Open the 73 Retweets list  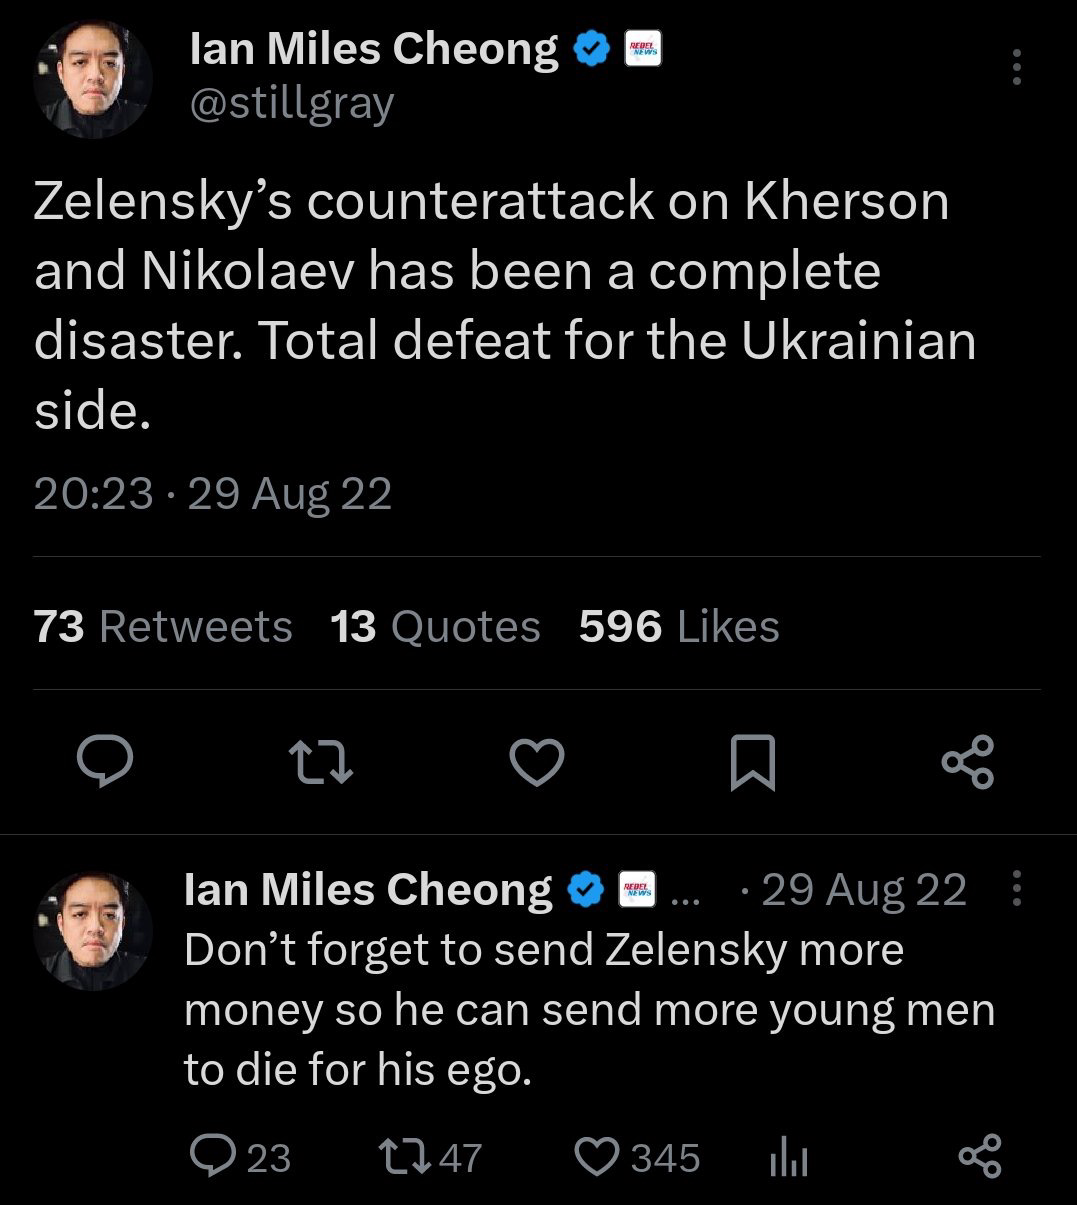pyautogui.click(x=163, y=627)
